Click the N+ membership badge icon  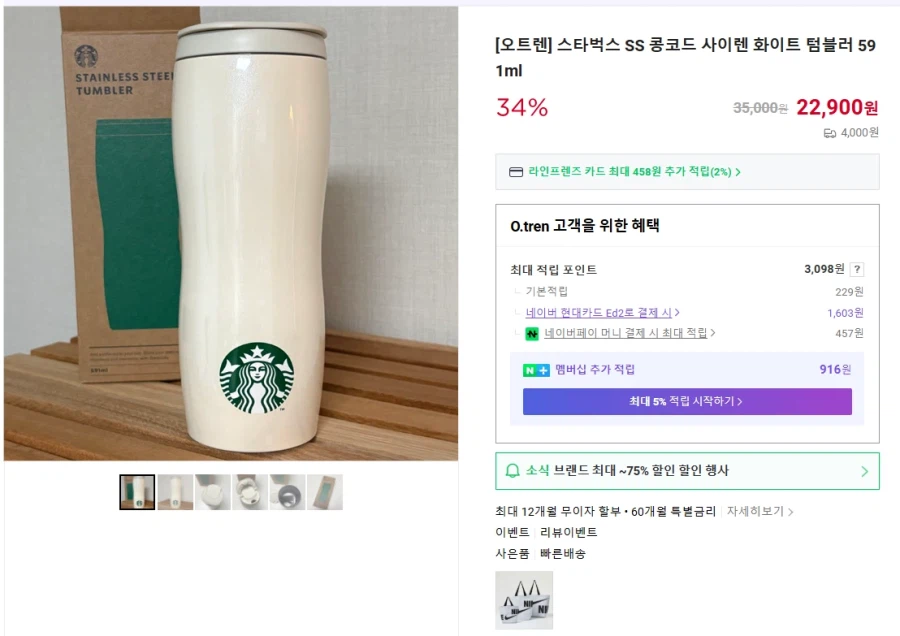click(534, 369)
